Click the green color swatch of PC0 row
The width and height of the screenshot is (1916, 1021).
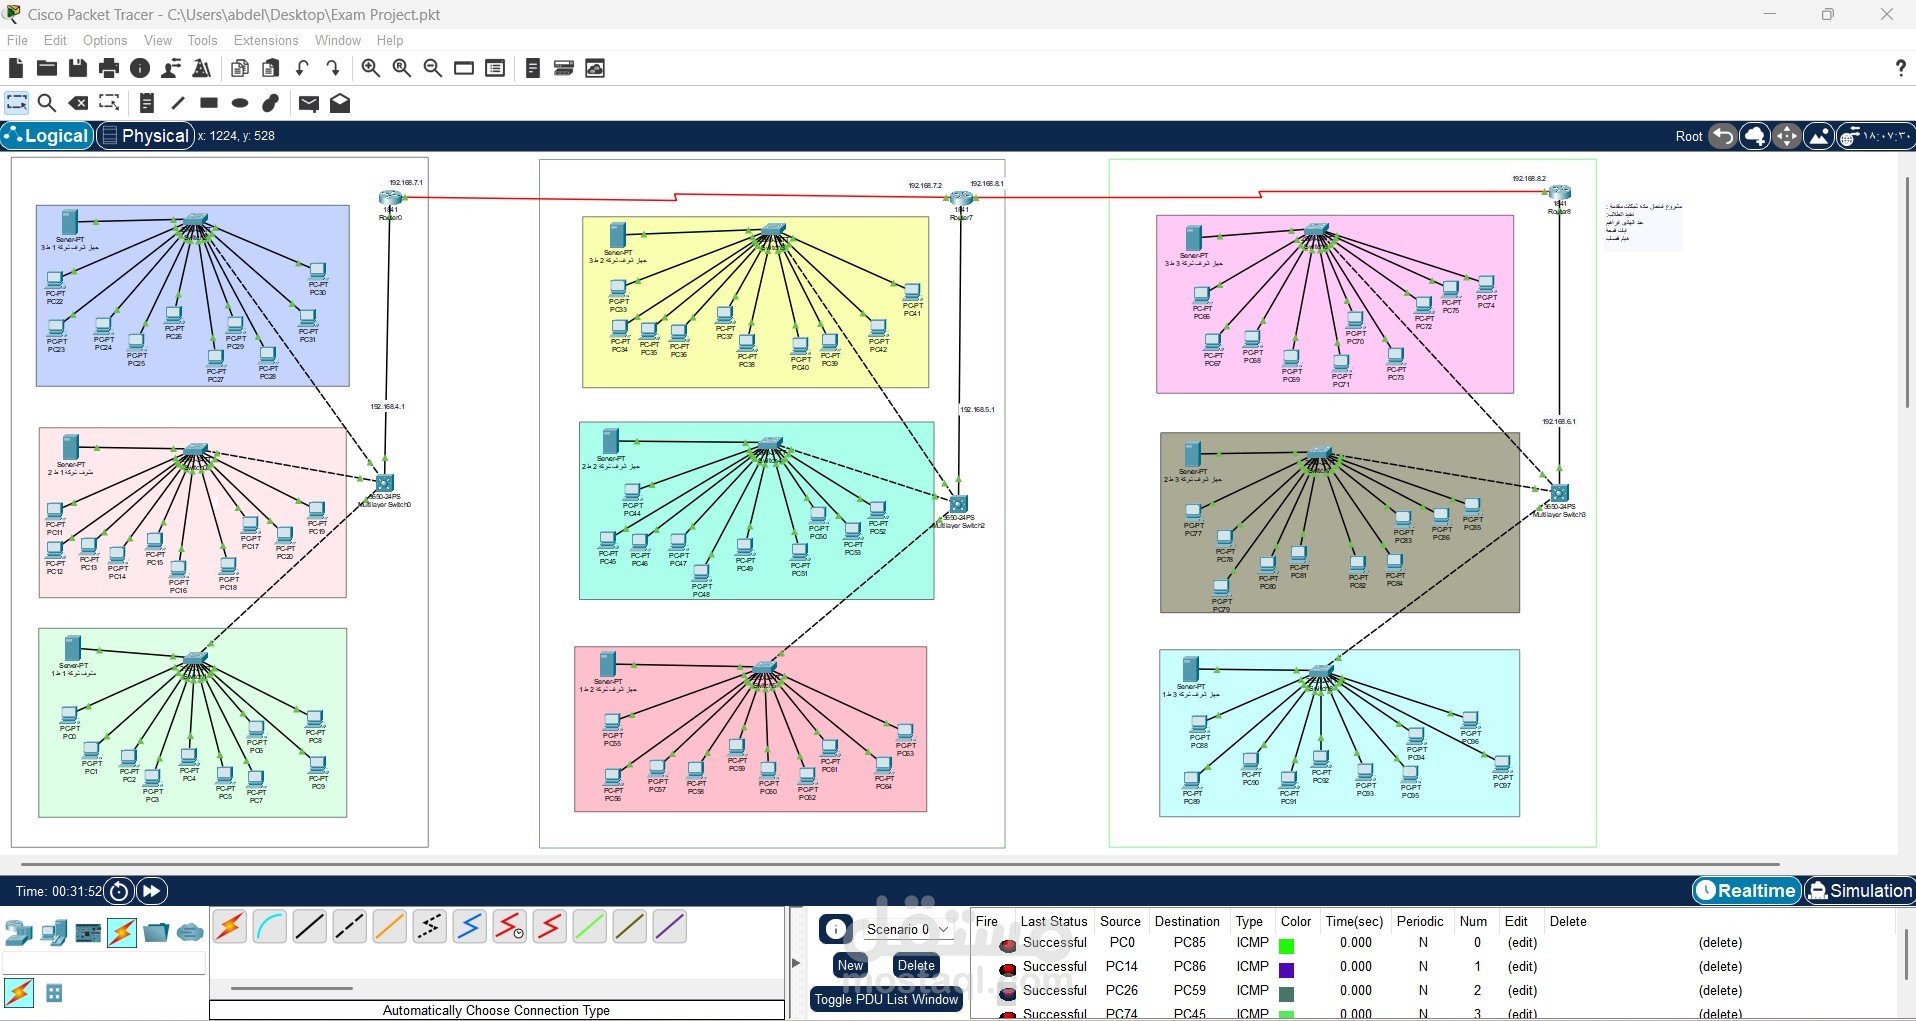1287,945
